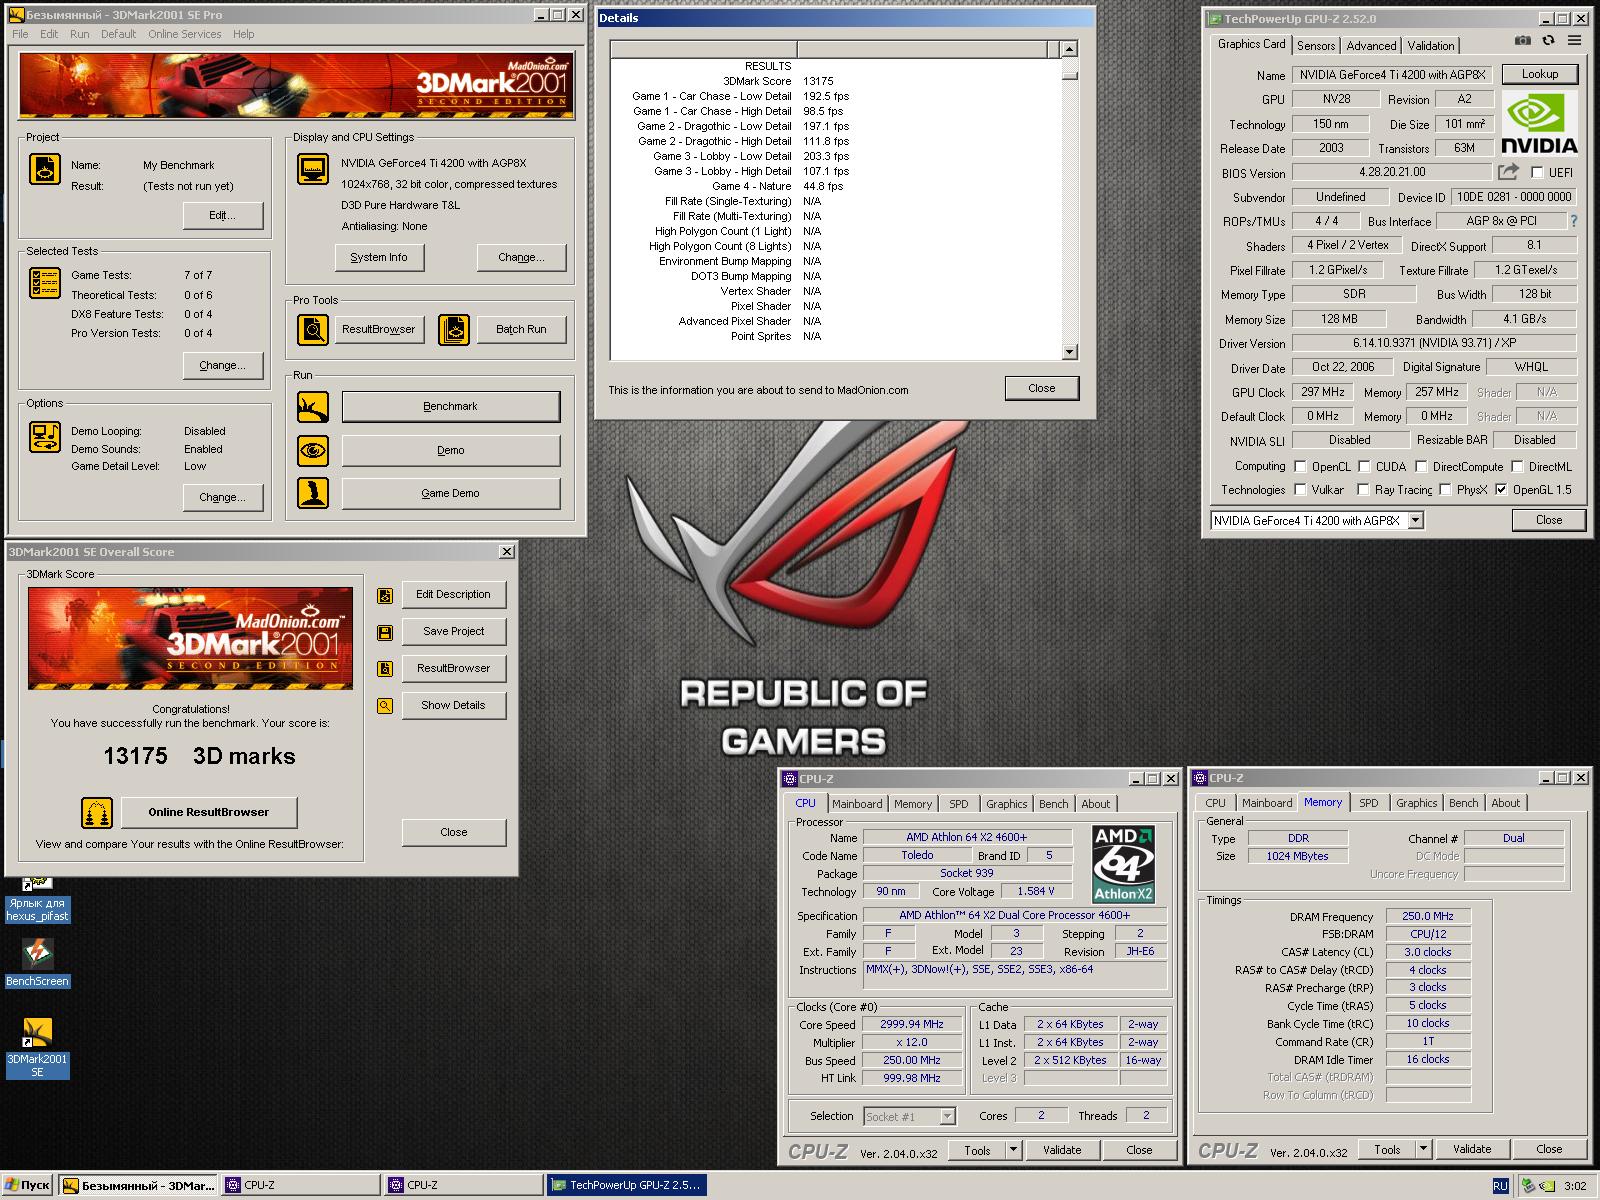The width and height of the screenshot is (1600, 1200).
Task: Take a GPU-Z screenshot with camera icon
Action: 1522,41
